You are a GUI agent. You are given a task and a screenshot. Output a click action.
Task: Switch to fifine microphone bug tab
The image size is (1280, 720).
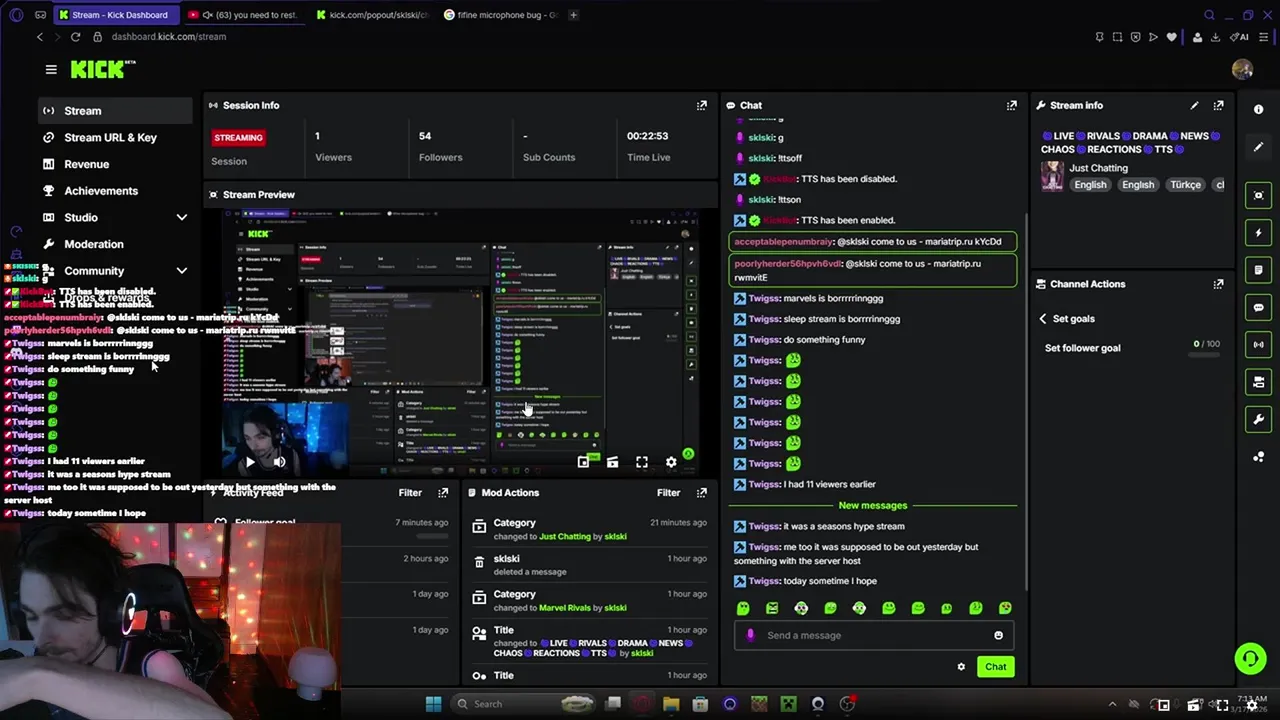pos(500,15)
